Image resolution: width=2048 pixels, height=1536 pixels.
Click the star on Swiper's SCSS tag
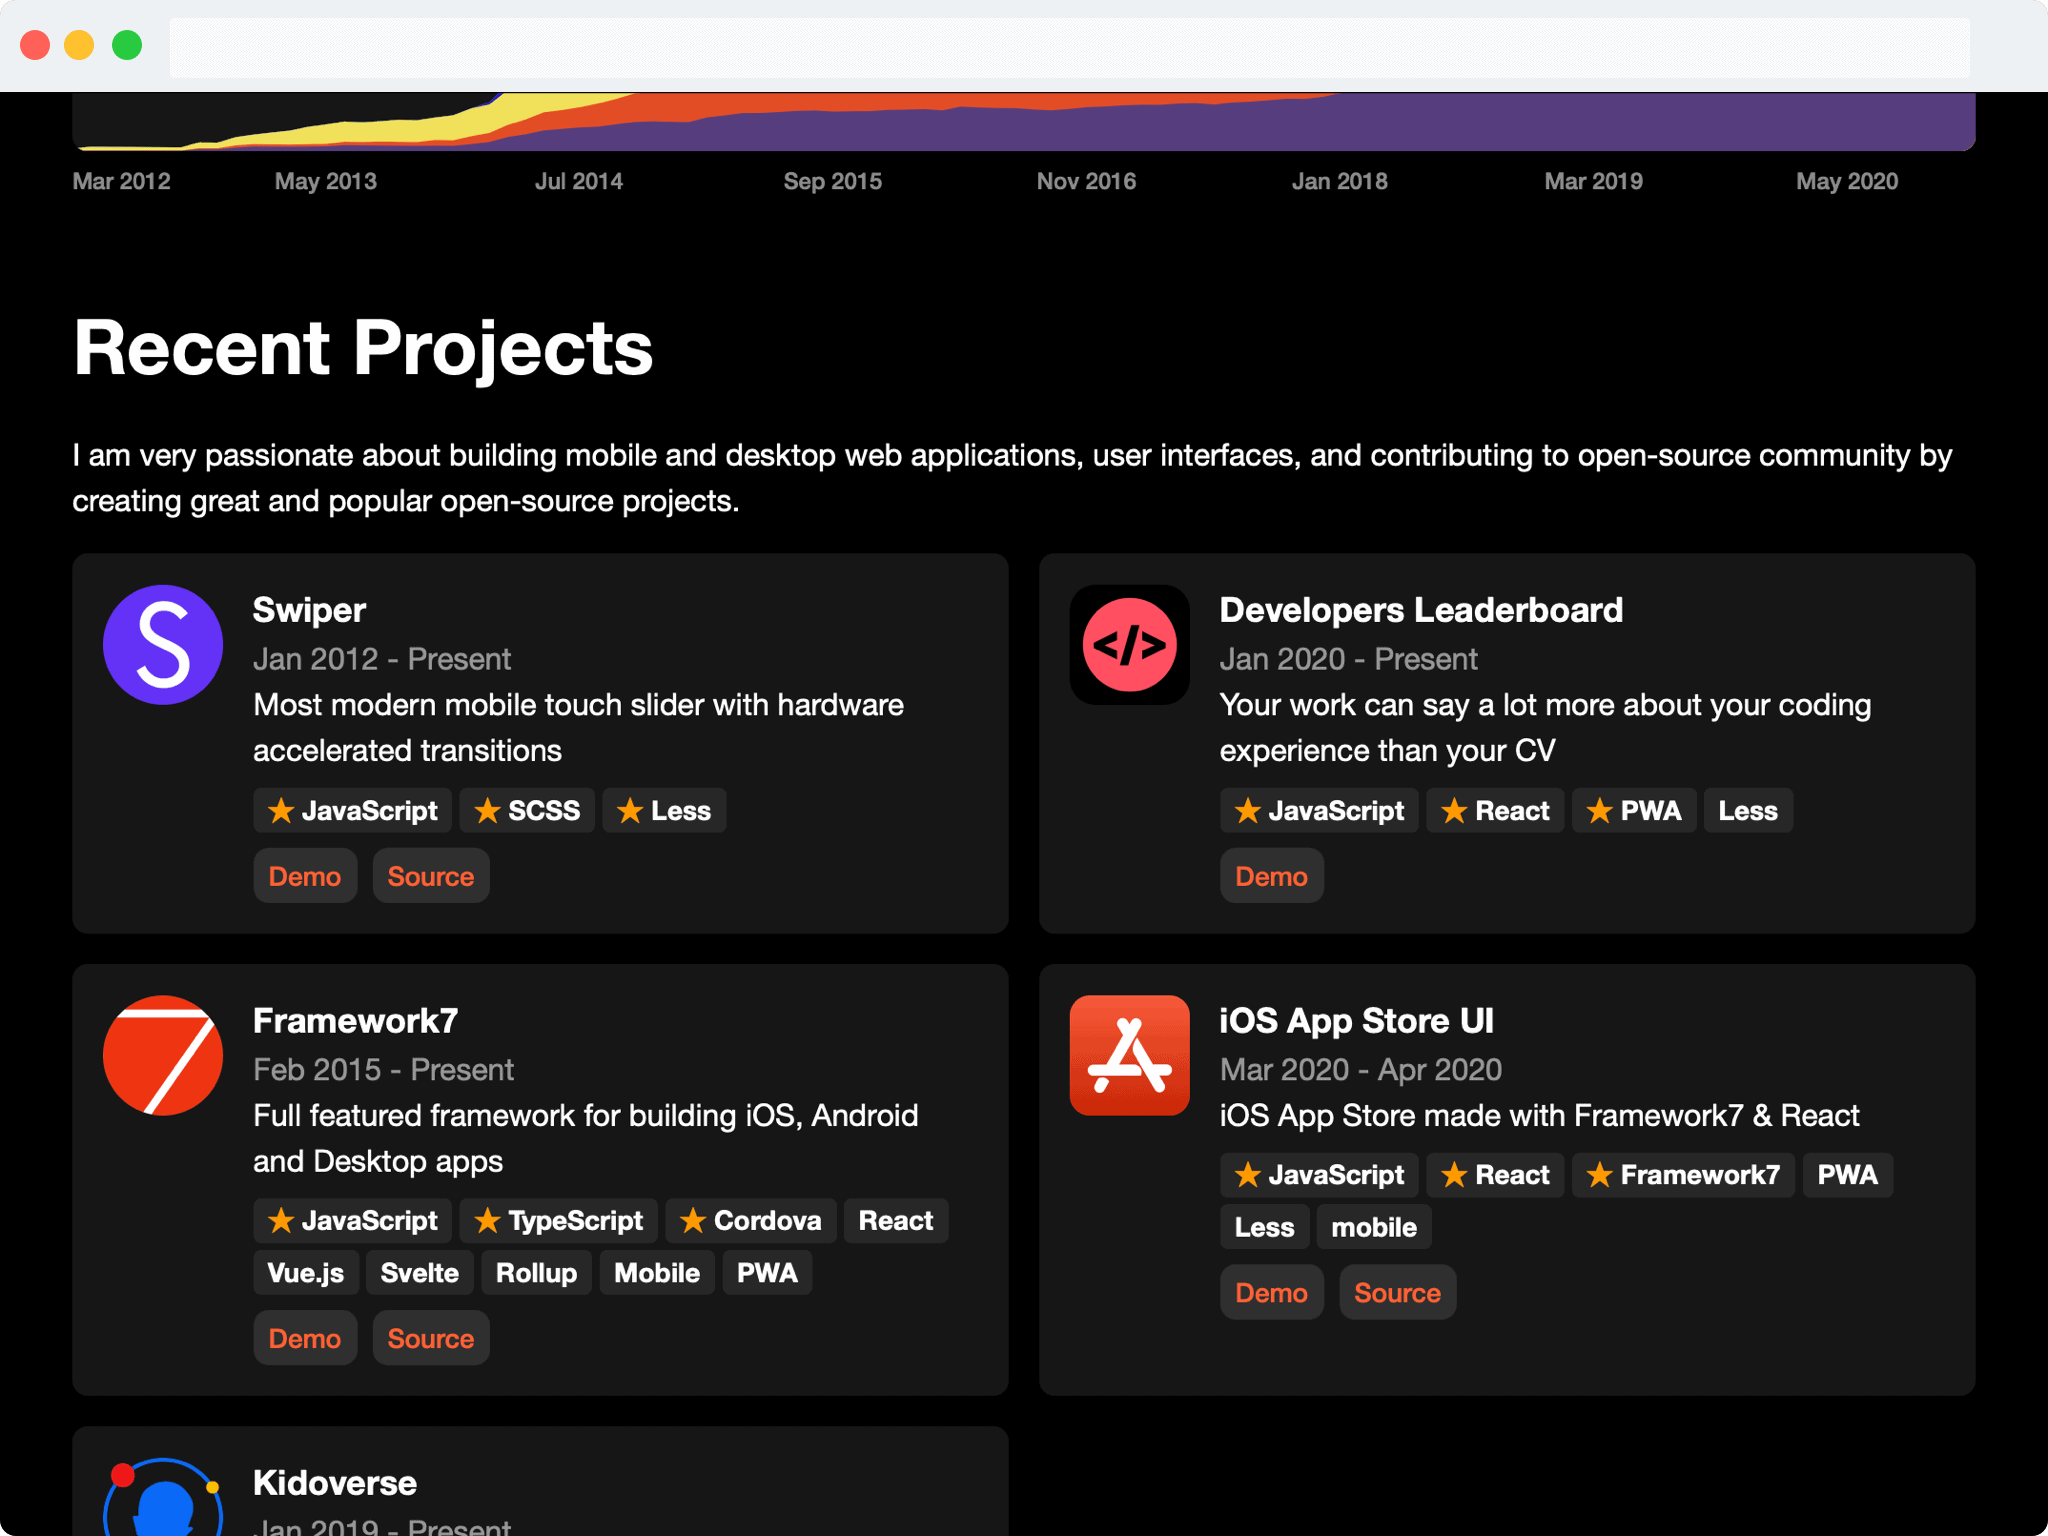point(487,810)
